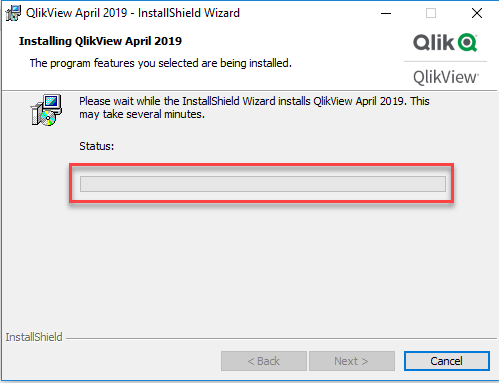Click the dark Qlik wordmark letters
This screenshot has height=383, width=499.
tap(434, 42)
